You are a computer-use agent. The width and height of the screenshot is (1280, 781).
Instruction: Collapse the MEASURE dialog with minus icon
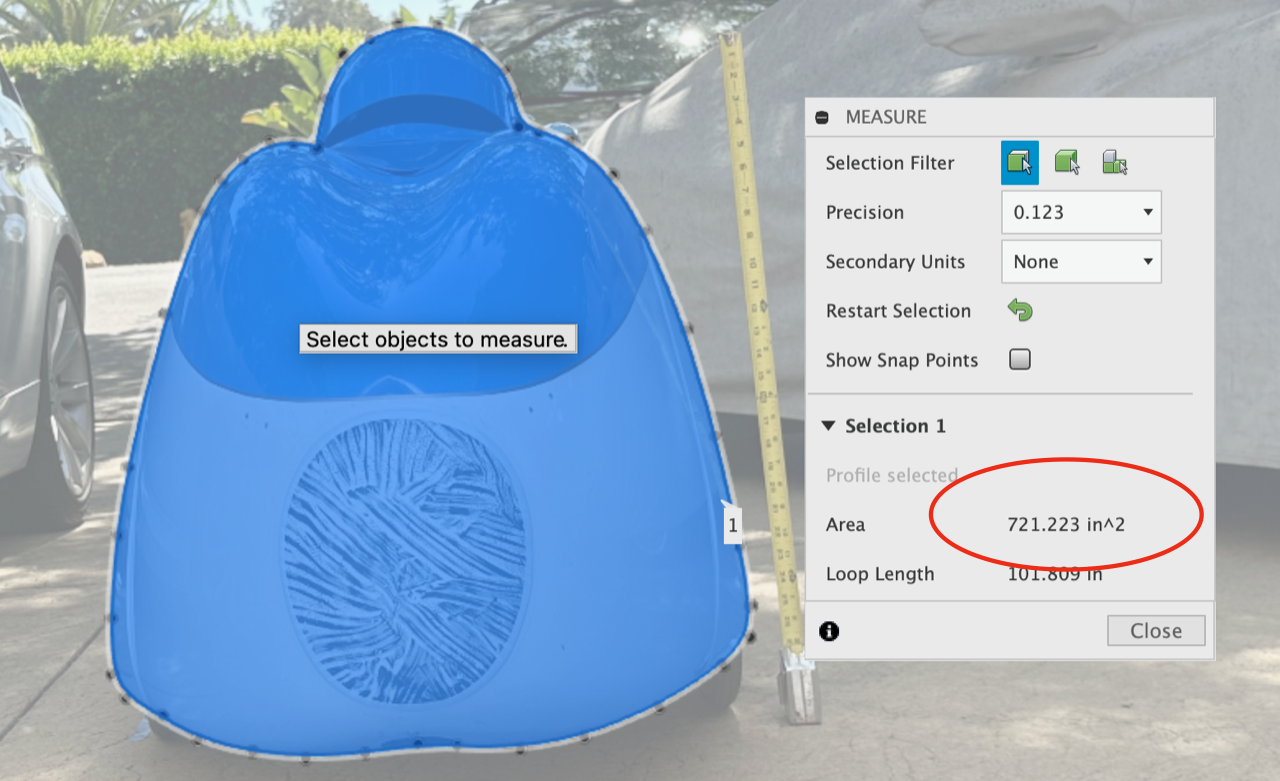click(822, 117)
